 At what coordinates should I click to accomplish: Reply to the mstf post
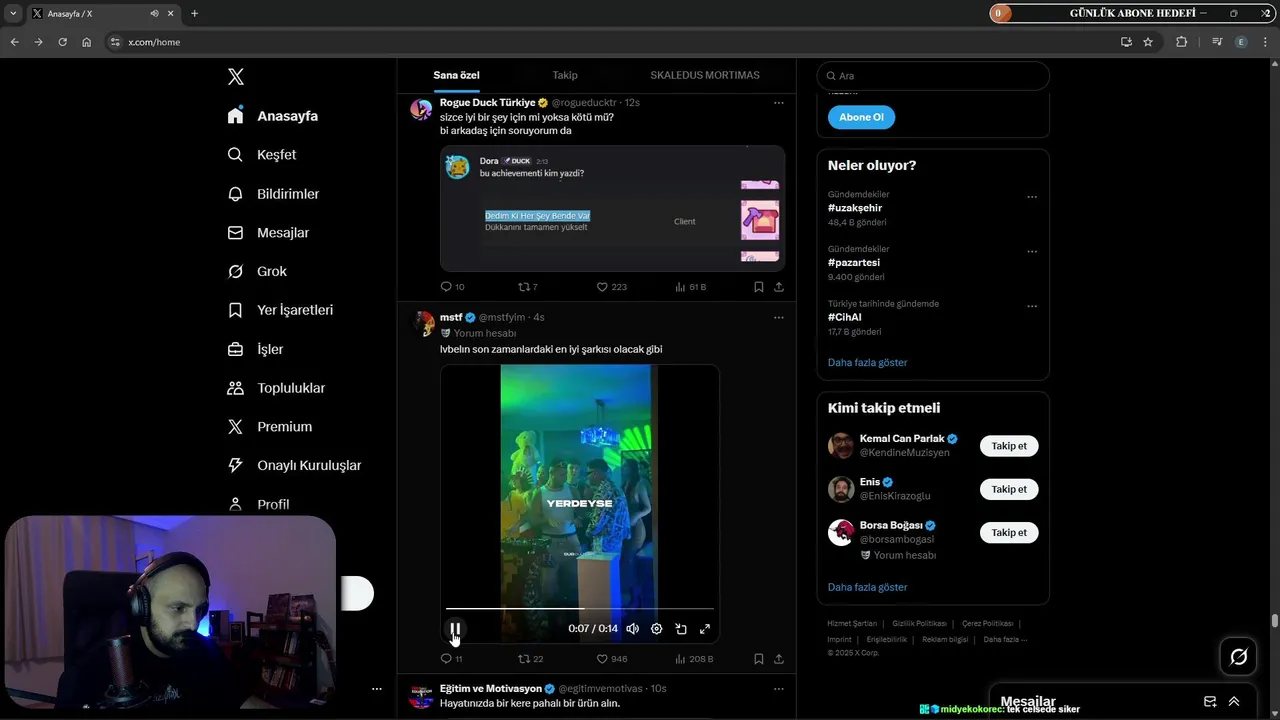click(x=451, y=659)
